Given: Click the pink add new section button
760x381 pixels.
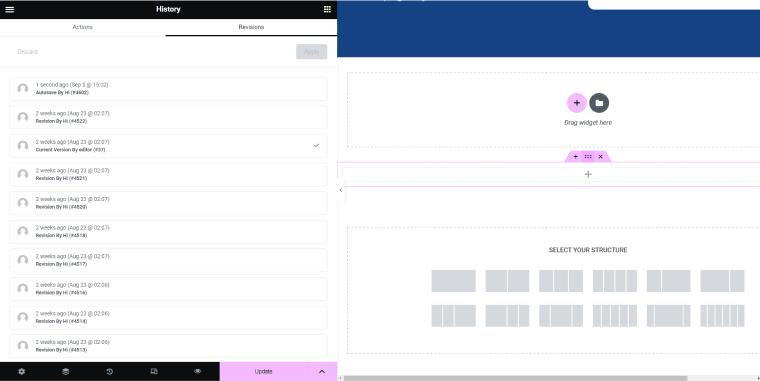Looking at the screenshot, I should coord(577,103).
